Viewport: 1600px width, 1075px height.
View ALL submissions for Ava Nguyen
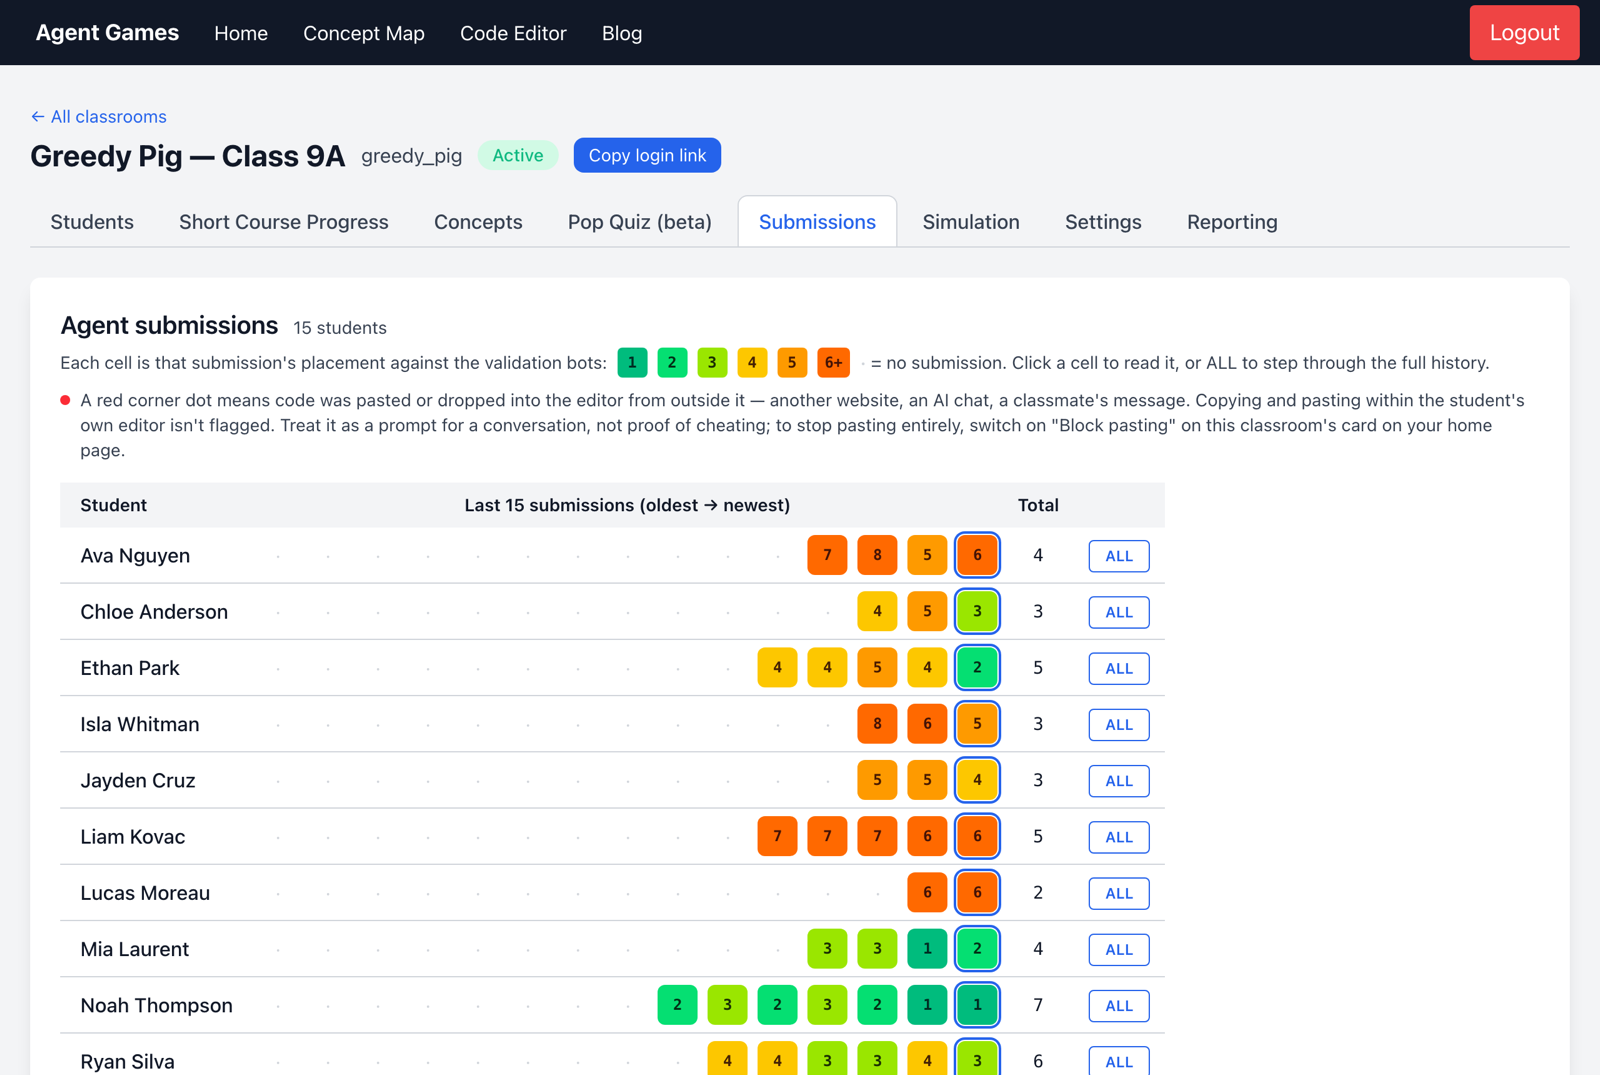1119,556
